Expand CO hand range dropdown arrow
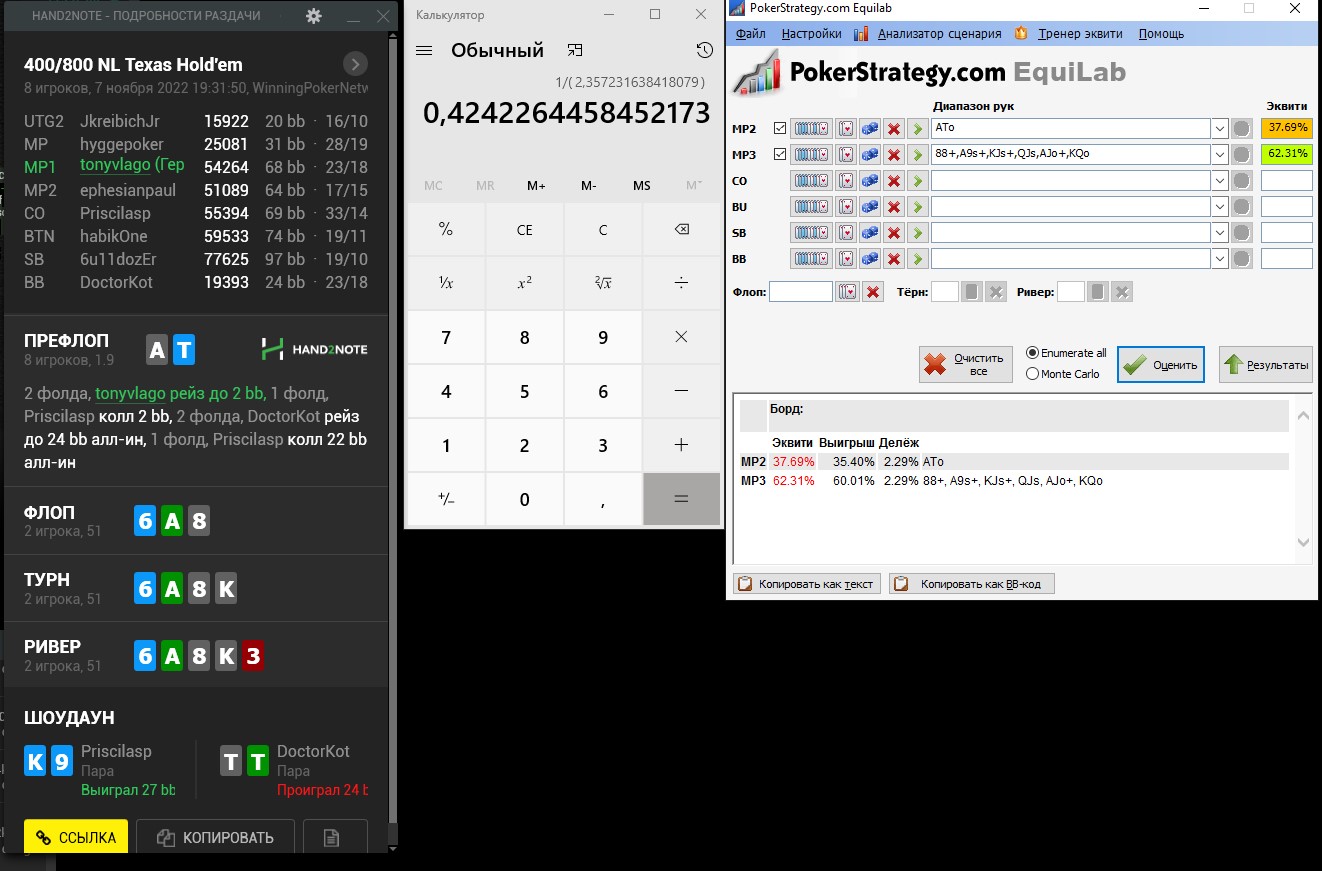 pos(1219,180)
